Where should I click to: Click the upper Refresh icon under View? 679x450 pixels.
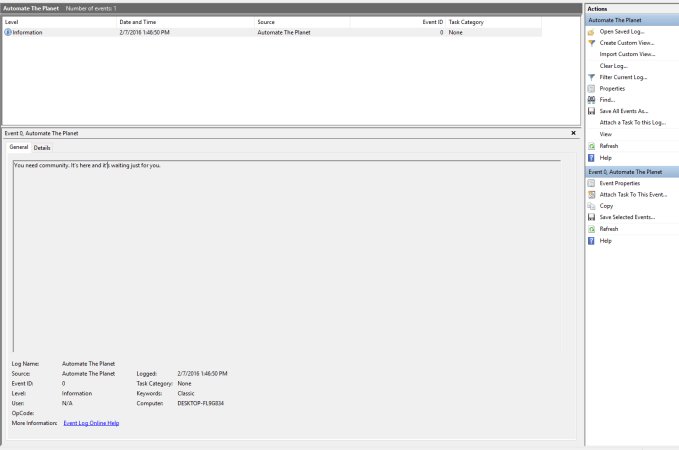591,146
